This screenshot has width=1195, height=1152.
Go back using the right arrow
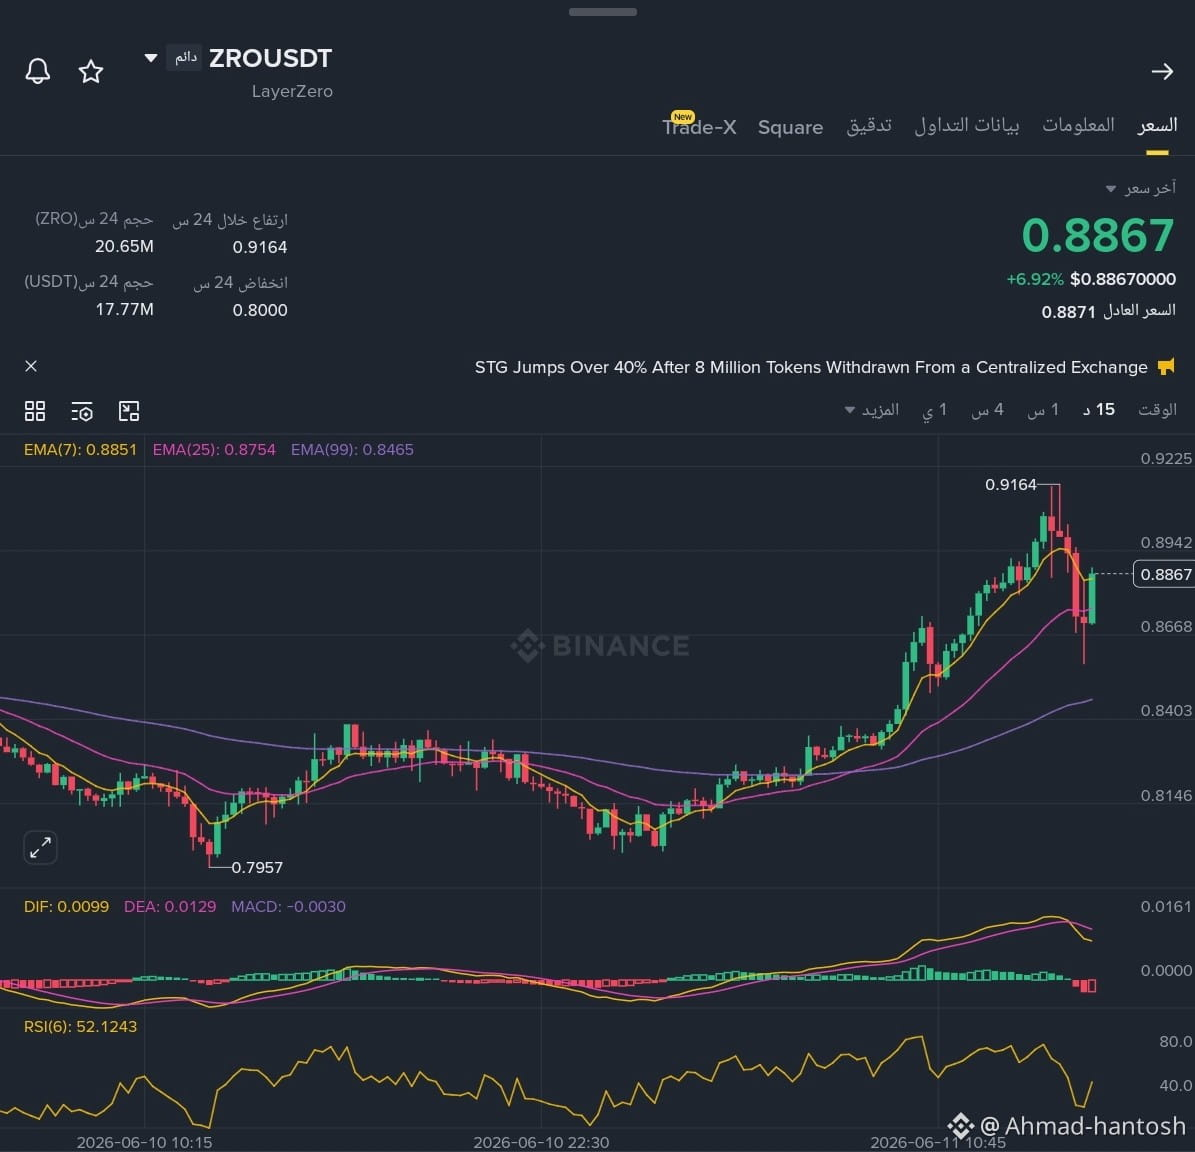(x=1161, y=72)
